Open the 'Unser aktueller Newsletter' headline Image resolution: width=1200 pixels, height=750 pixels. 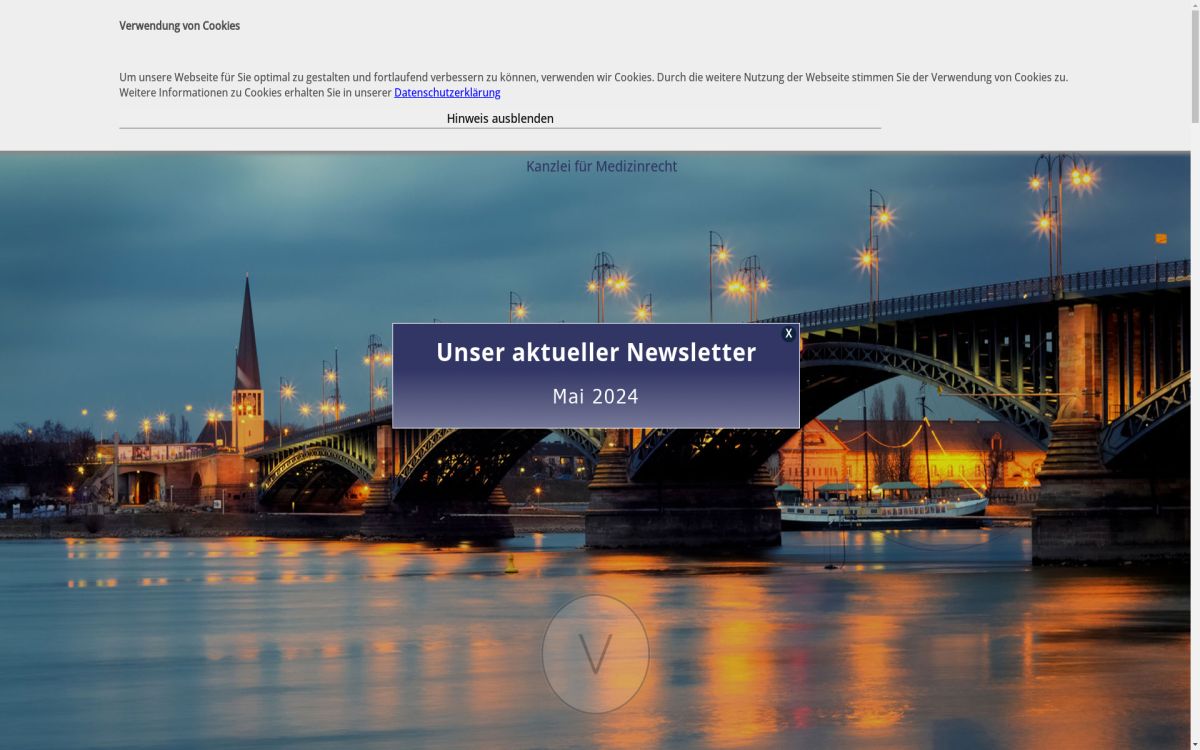pyautogui.click(x=596, y=353)
